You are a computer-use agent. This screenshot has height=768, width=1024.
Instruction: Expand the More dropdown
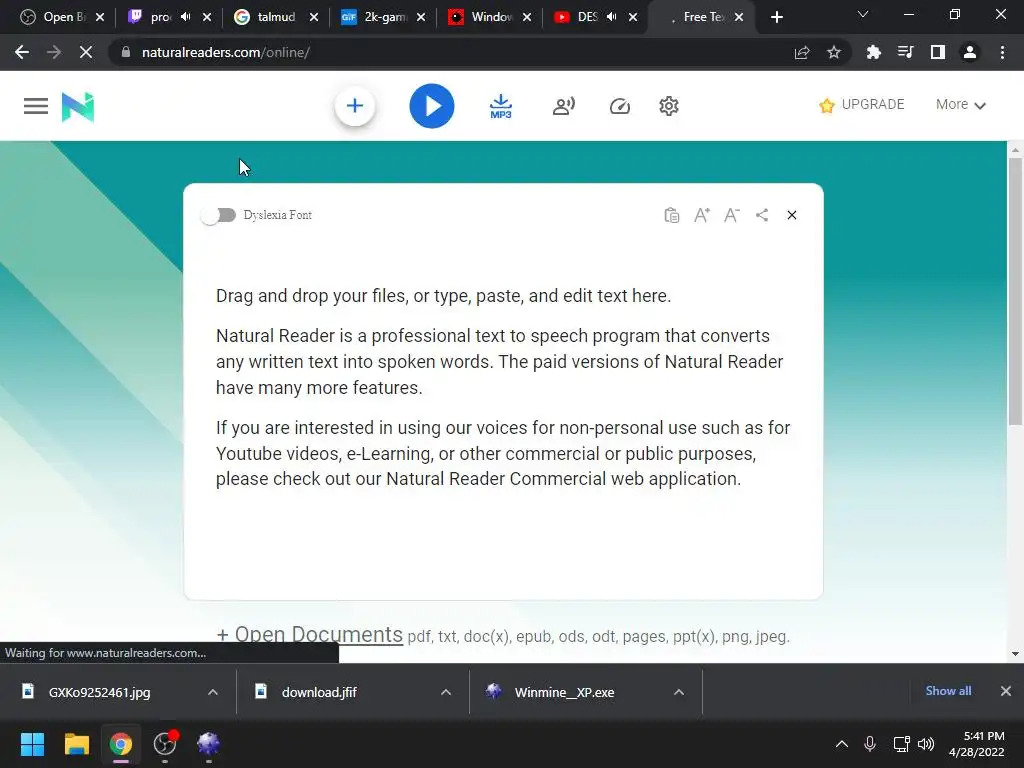[961, 105]
